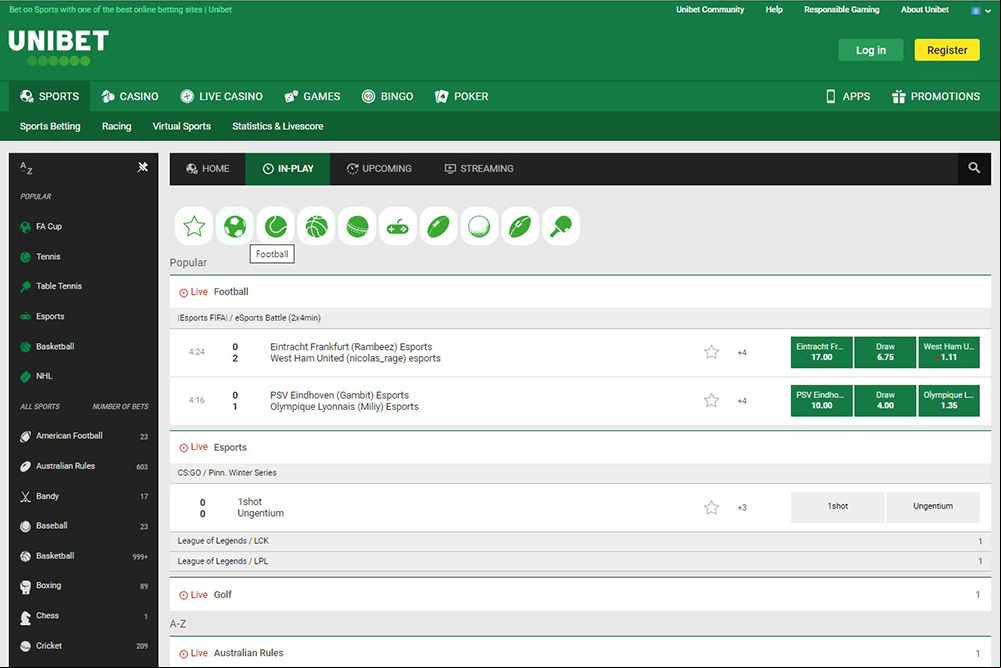Switch to the Streaming betting tab

479,169
